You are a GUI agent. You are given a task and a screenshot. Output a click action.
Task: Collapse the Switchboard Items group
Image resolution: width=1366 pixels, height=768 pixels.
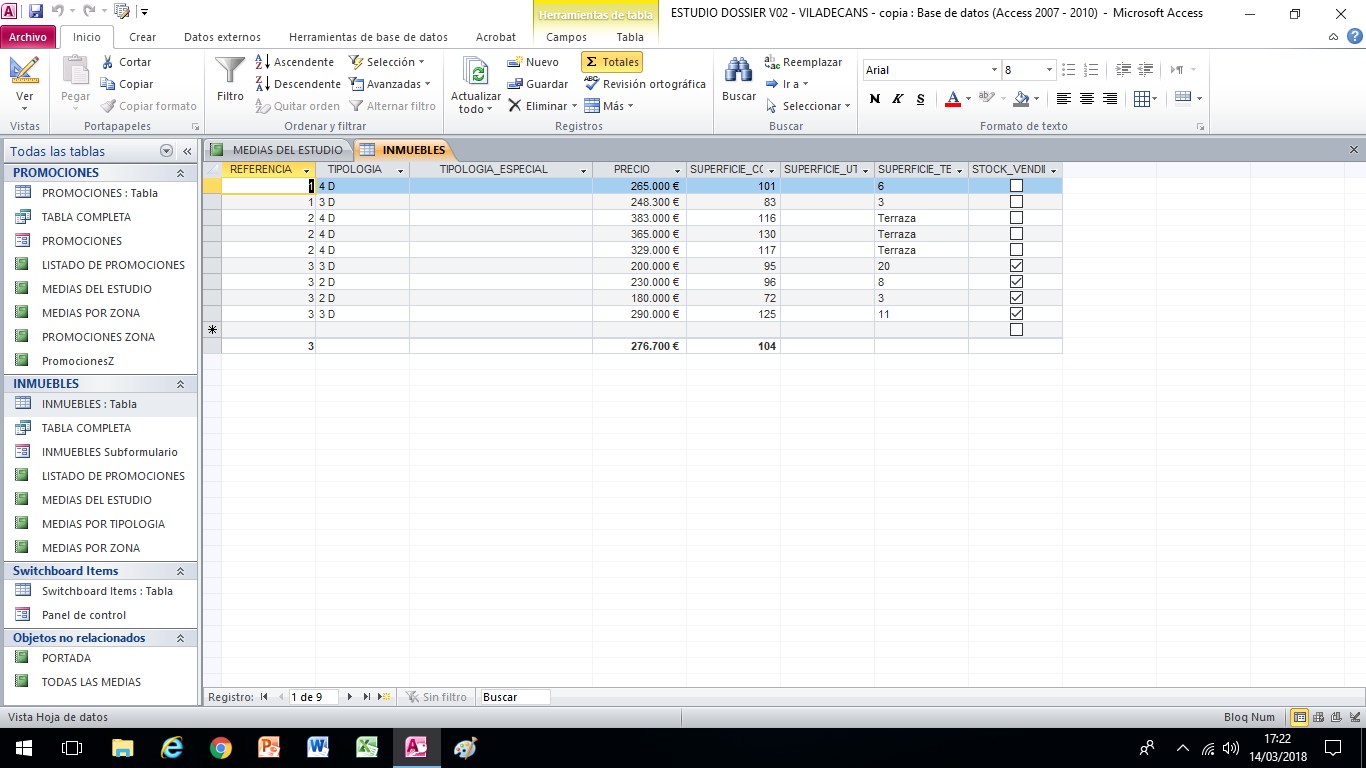pos(181,571)
